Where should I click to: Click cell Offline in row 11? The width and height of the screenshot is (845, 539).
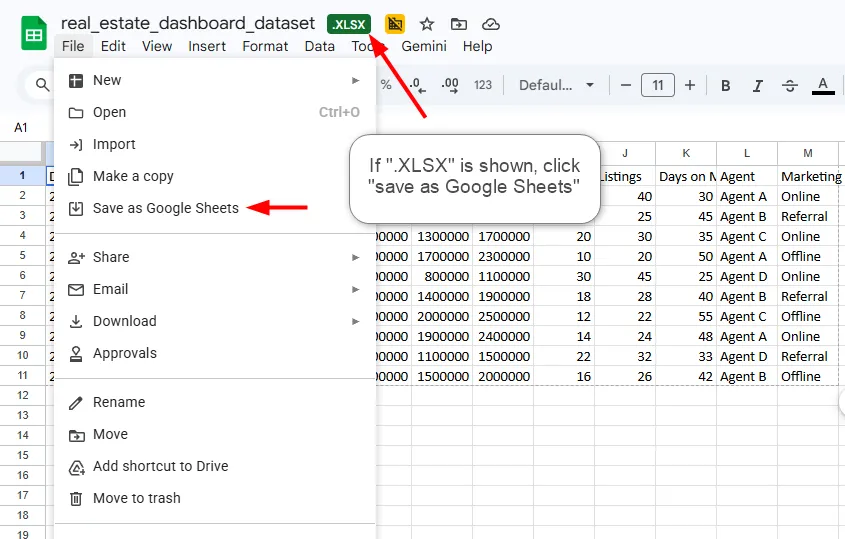pyautogui.click(x=808, y=376)
